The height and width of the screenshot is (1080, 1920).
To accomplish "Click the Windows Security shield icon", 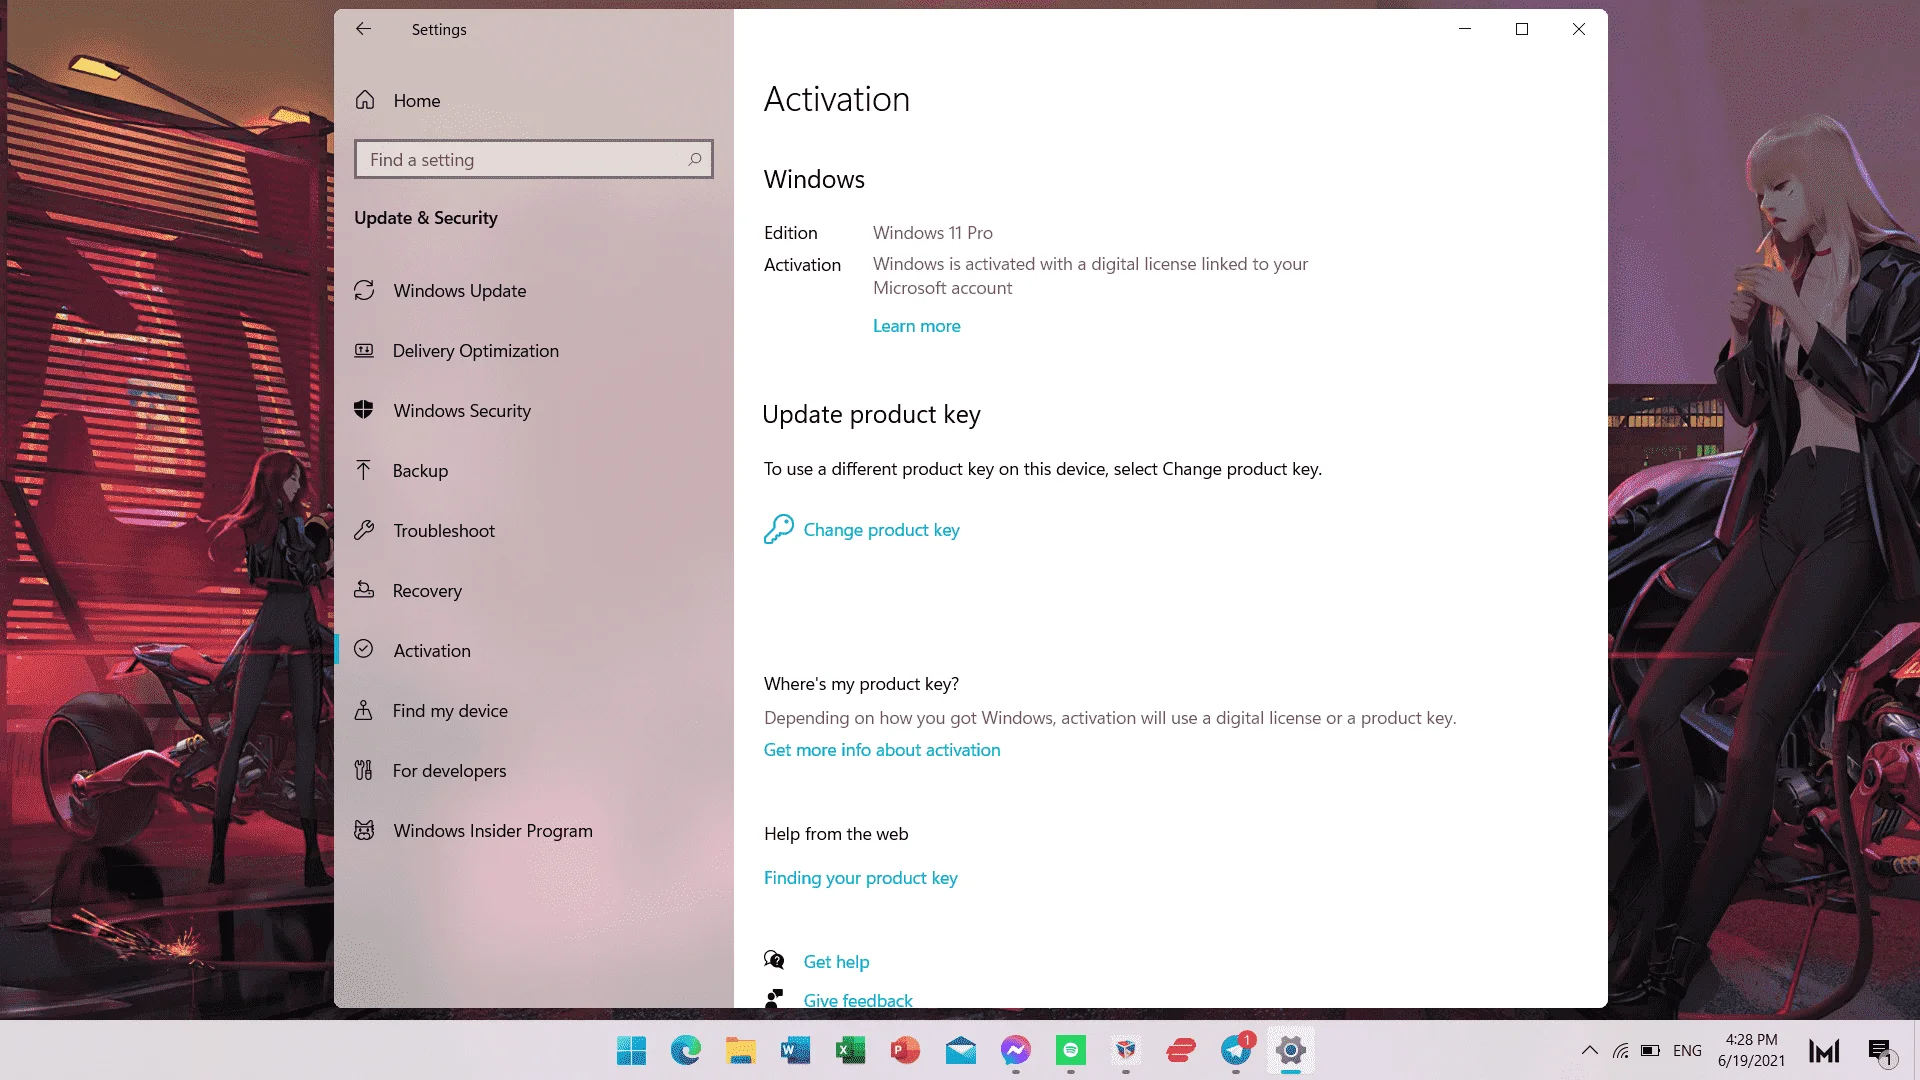I will coord(364,410).
